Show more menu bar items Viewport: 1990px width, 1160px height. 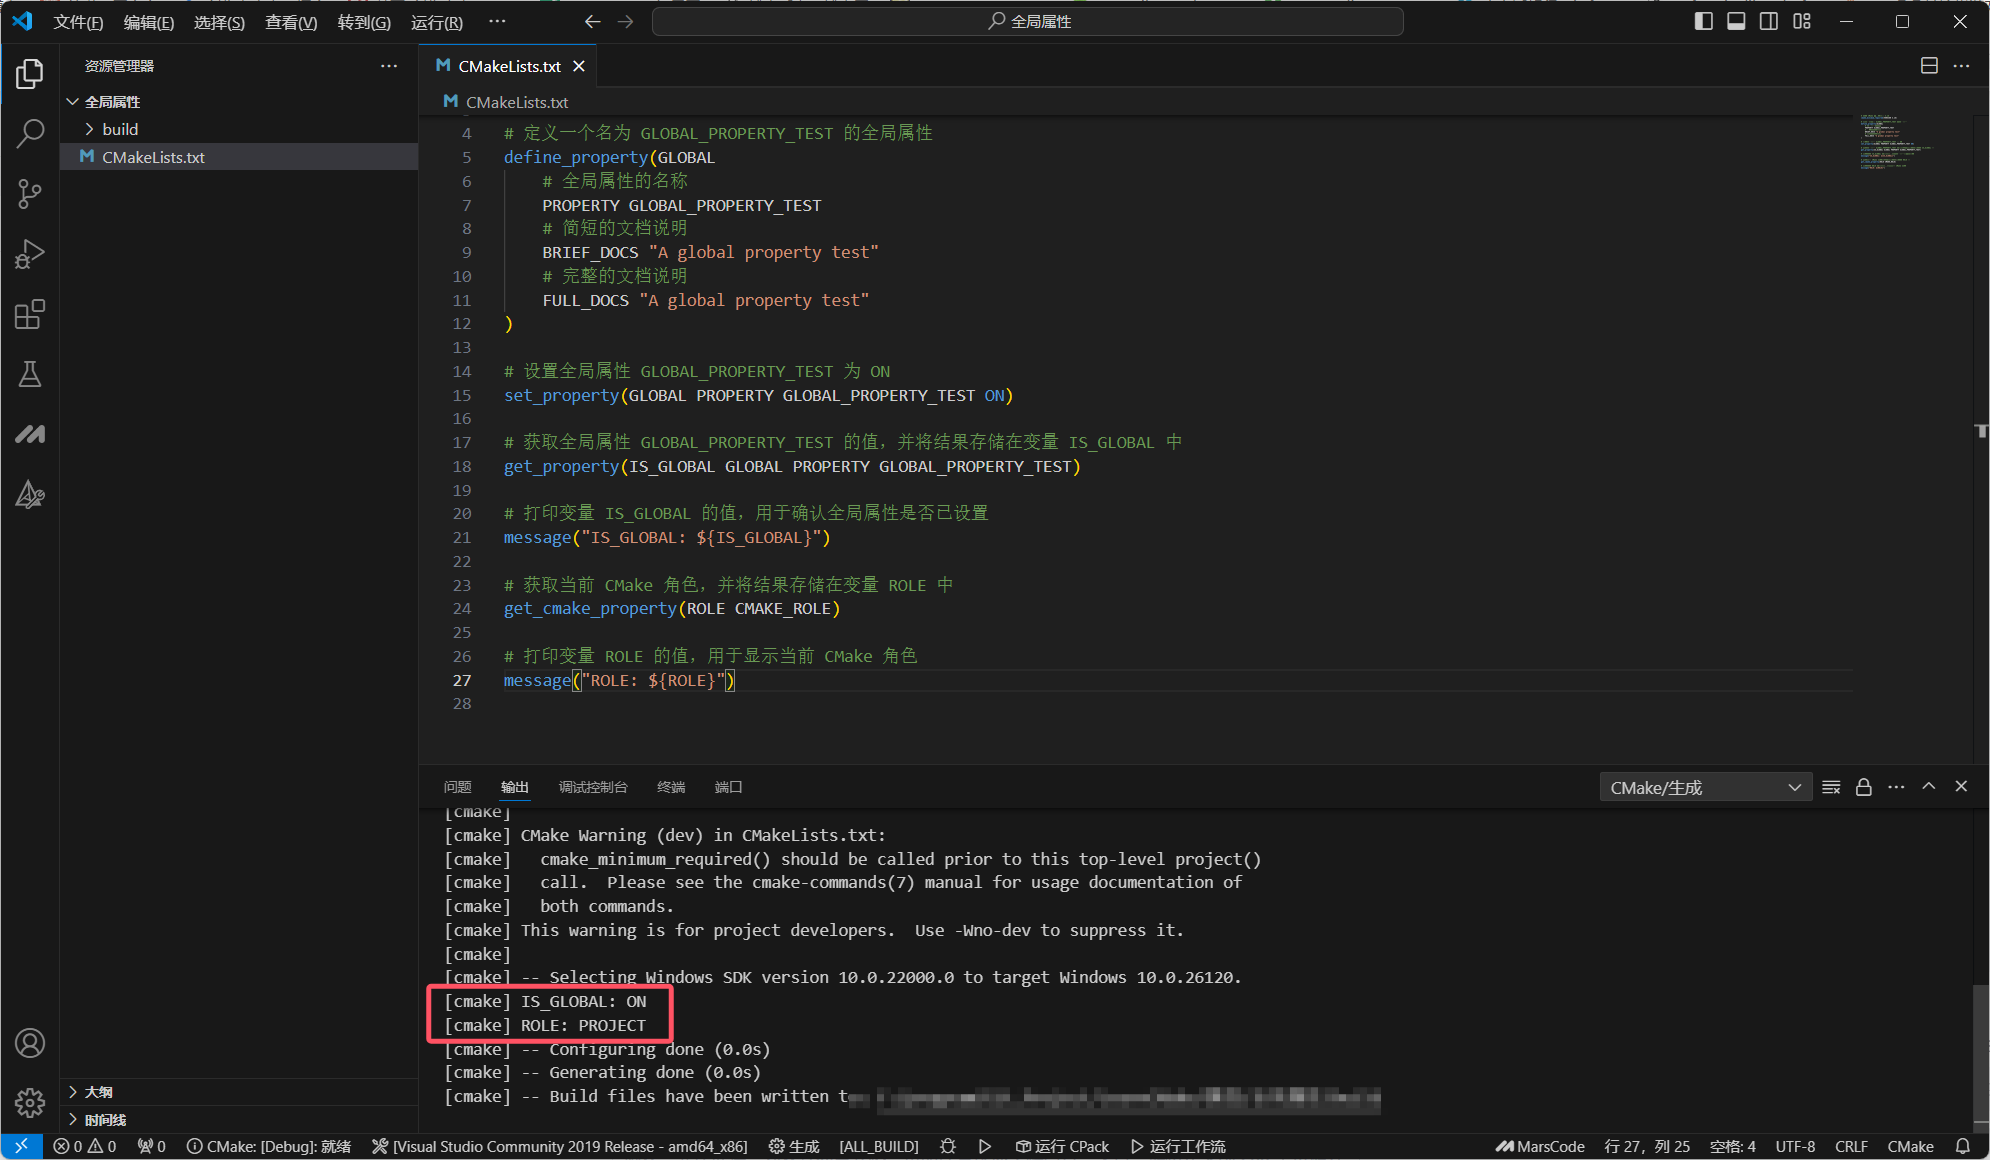tap(497, 21)
